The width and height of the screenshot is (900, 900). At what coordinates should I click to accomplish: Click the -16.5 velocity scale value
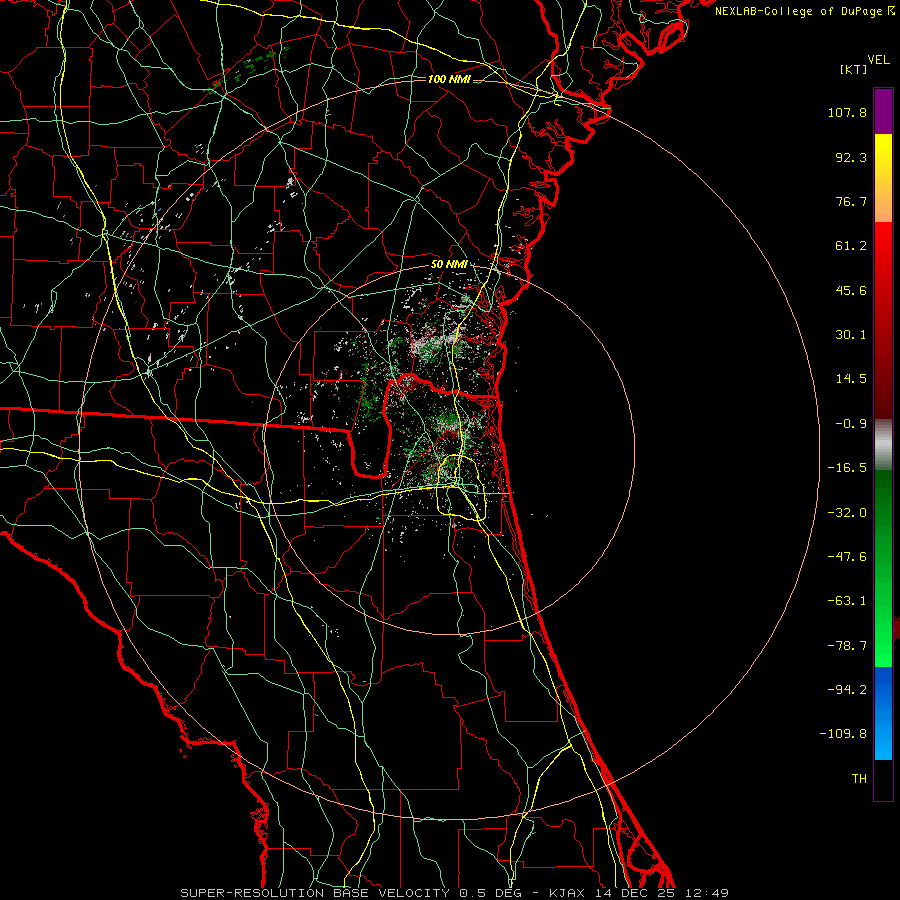coord(847,468)
